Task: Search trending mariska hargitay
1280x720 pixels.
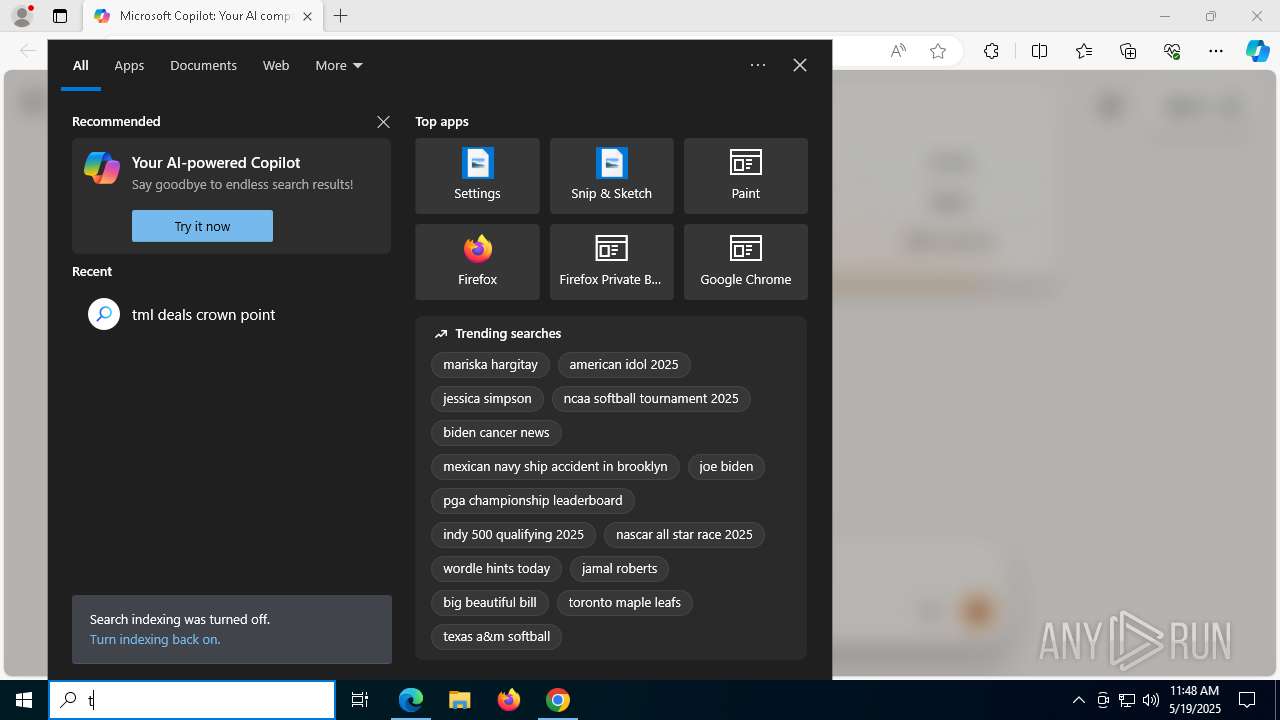Action: [491, 365]
